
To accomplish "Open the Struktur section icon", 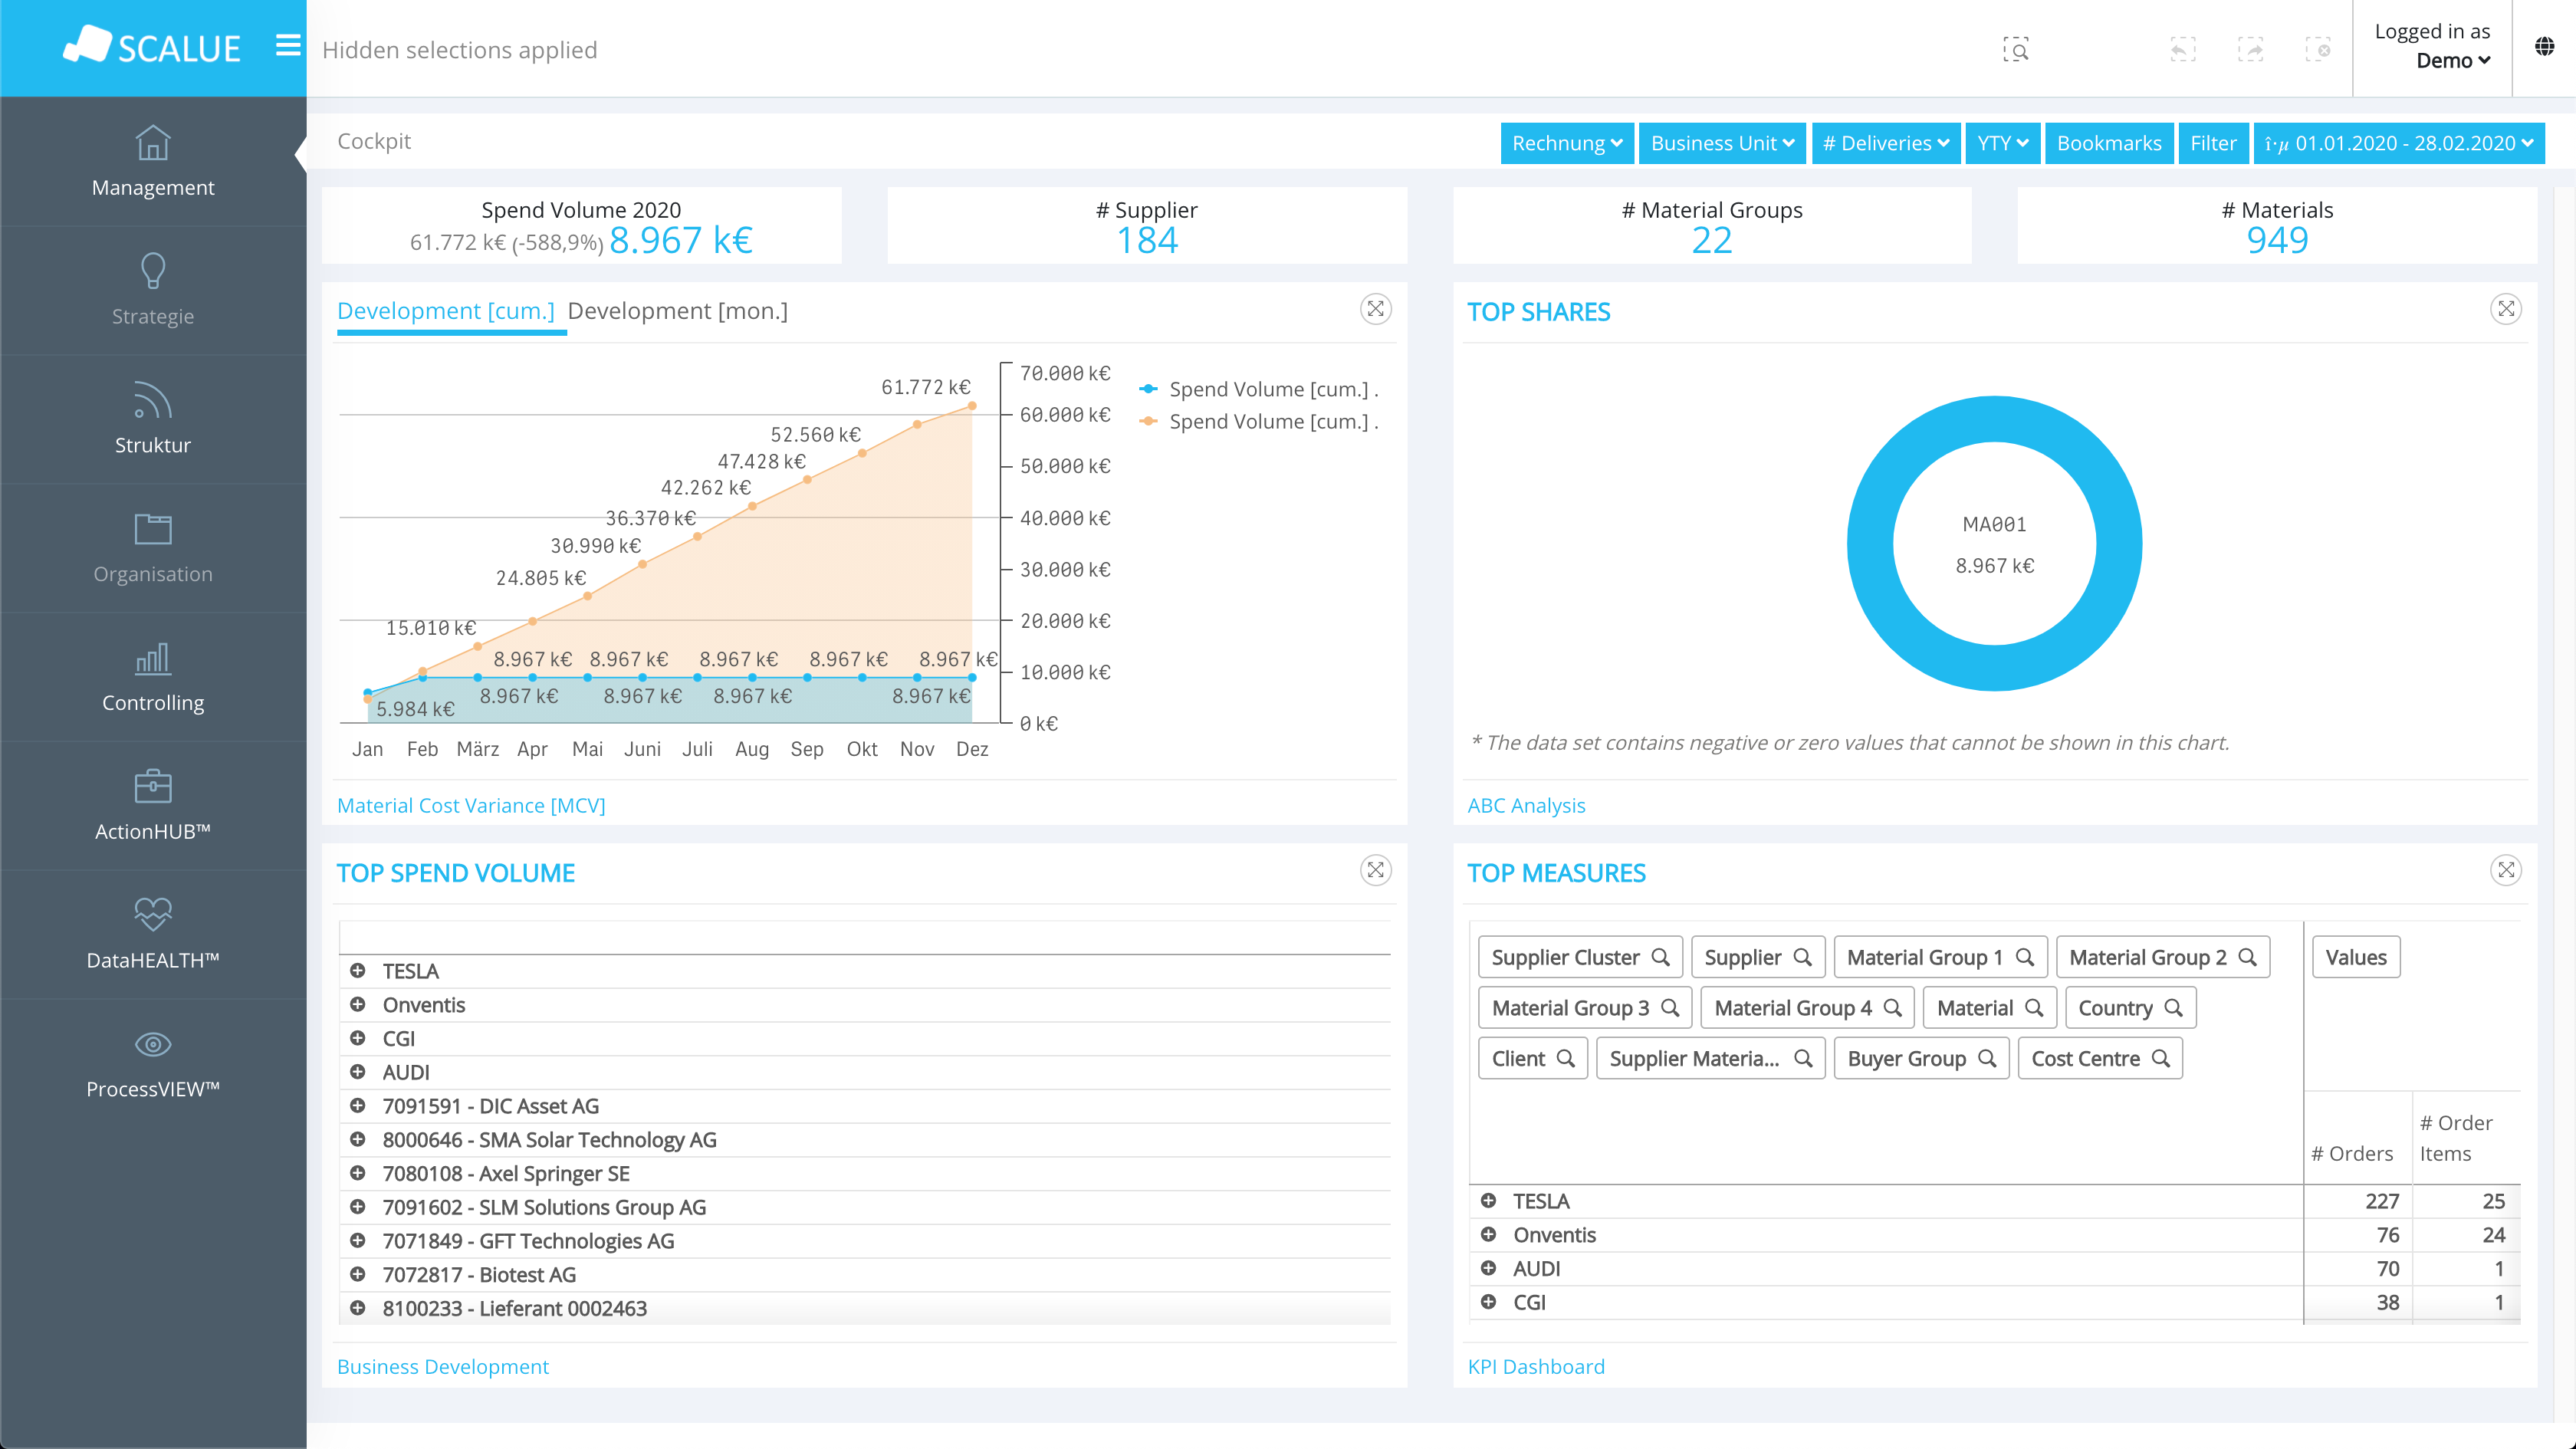I will (x=153, y=400).
